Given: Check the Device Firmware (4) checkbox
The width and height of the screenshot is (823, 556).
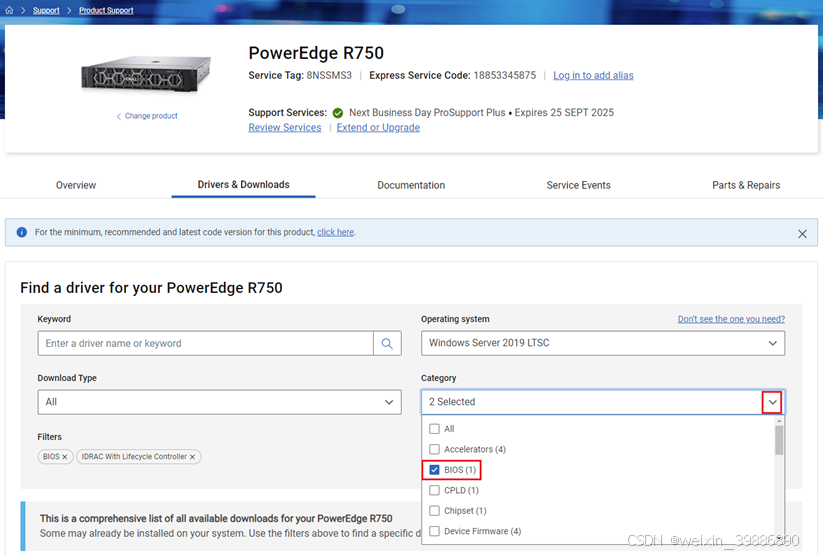Looking at the screenshot, I should (x=434, y=531).
